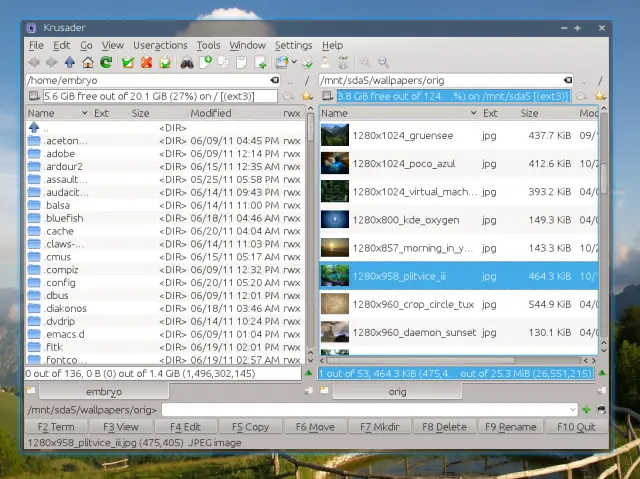Reload panel with green refresh icon
Screen dimensions: 640x479
point(106,62)
